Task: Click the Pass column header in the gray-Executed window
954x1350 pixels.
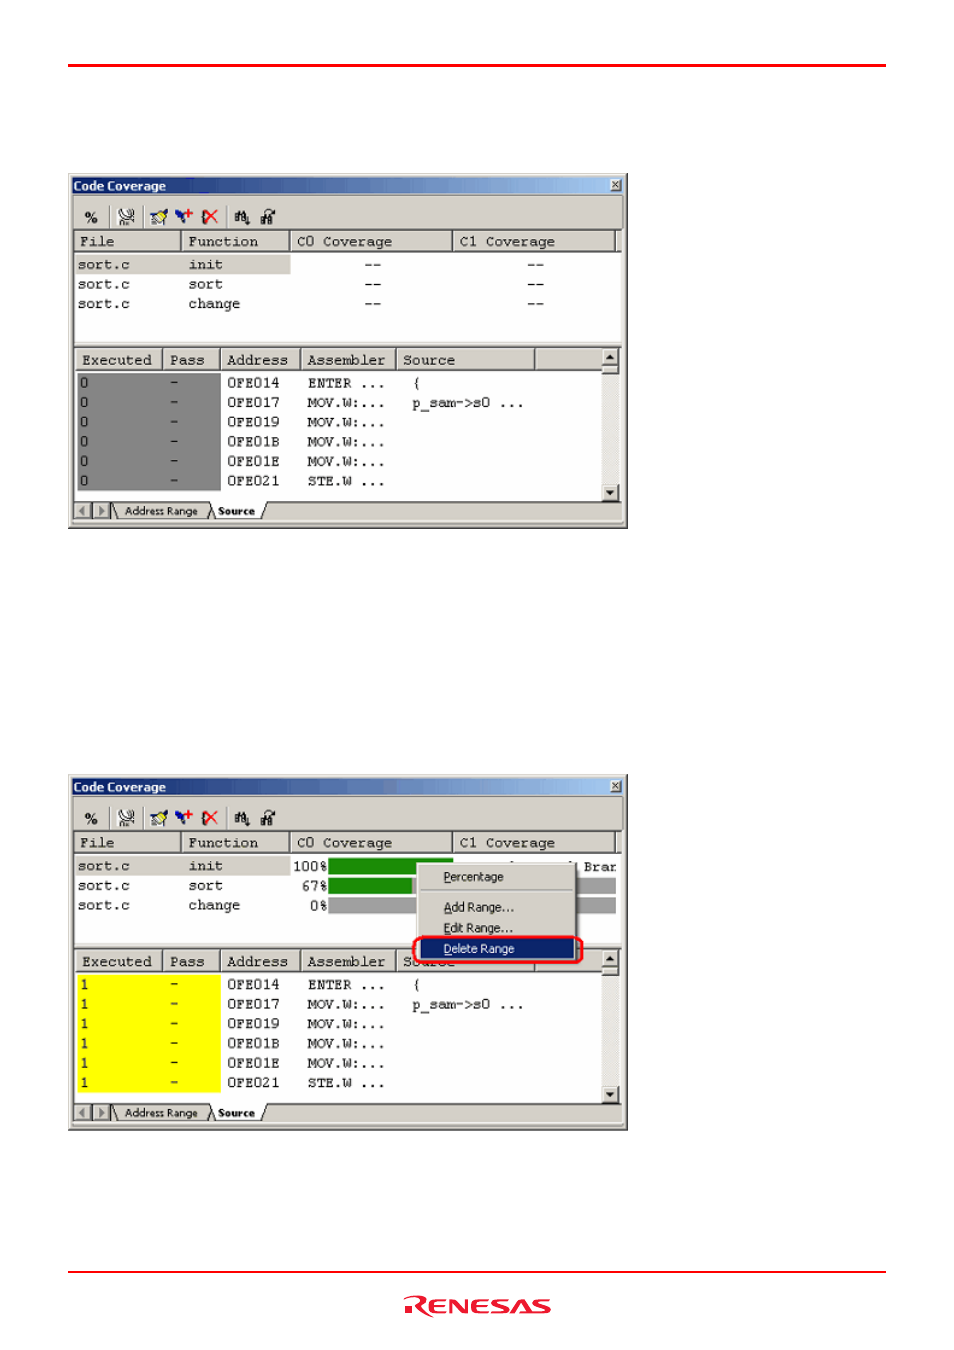Action: tap(191, 360)
